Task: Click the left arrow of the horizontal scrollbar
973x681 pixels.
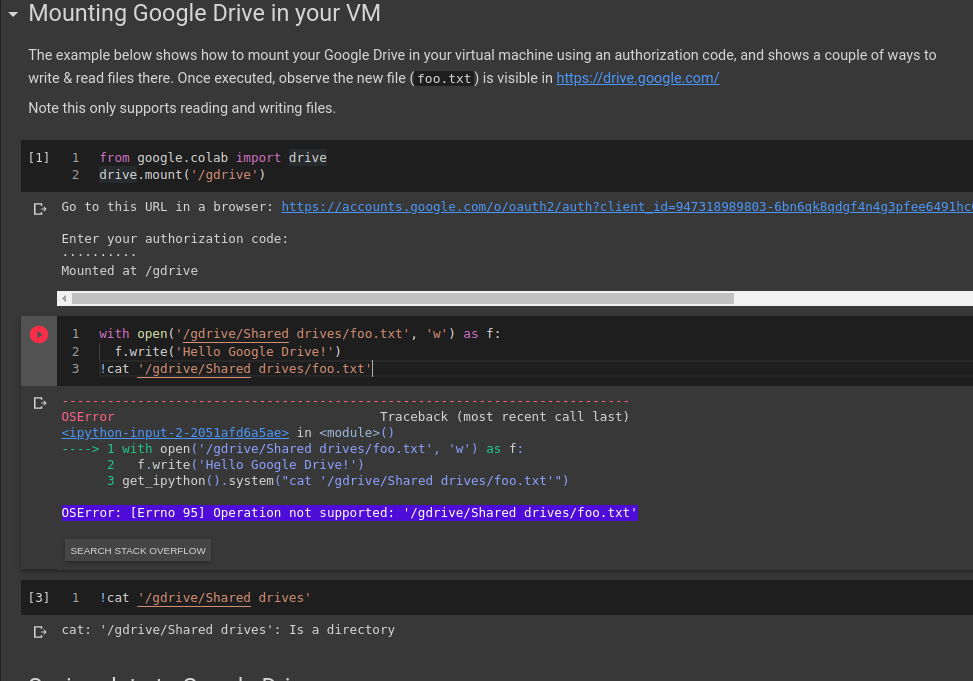Action: [64, 298]
